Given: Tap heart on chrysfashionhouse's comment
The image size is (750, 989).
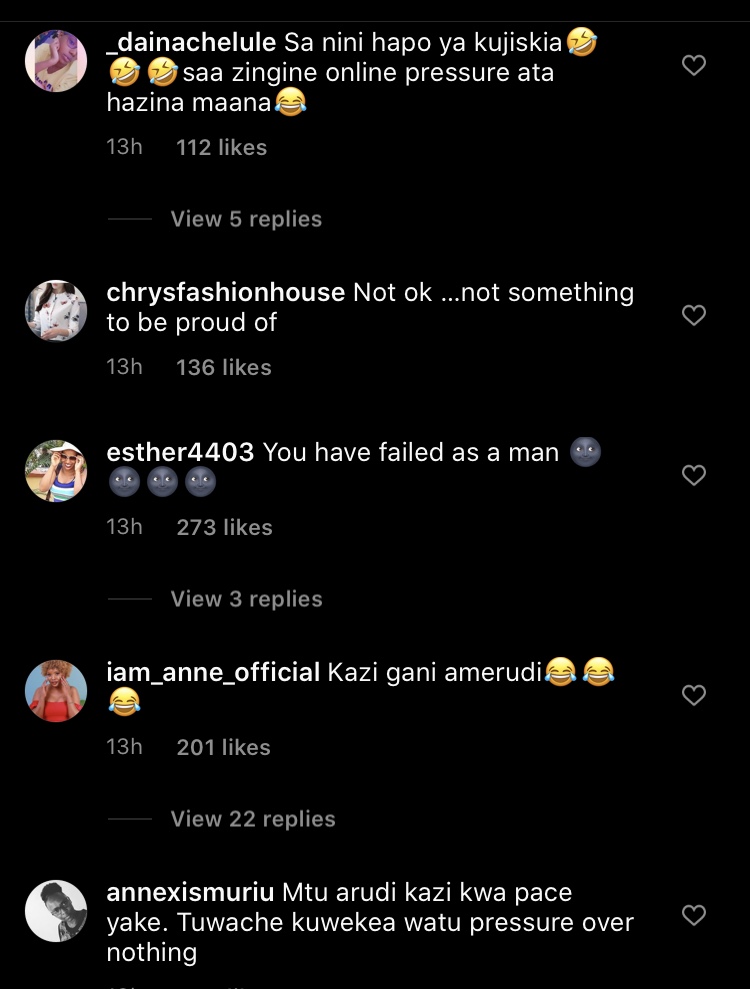Looking at the screenshot, I should pos(693,315).
